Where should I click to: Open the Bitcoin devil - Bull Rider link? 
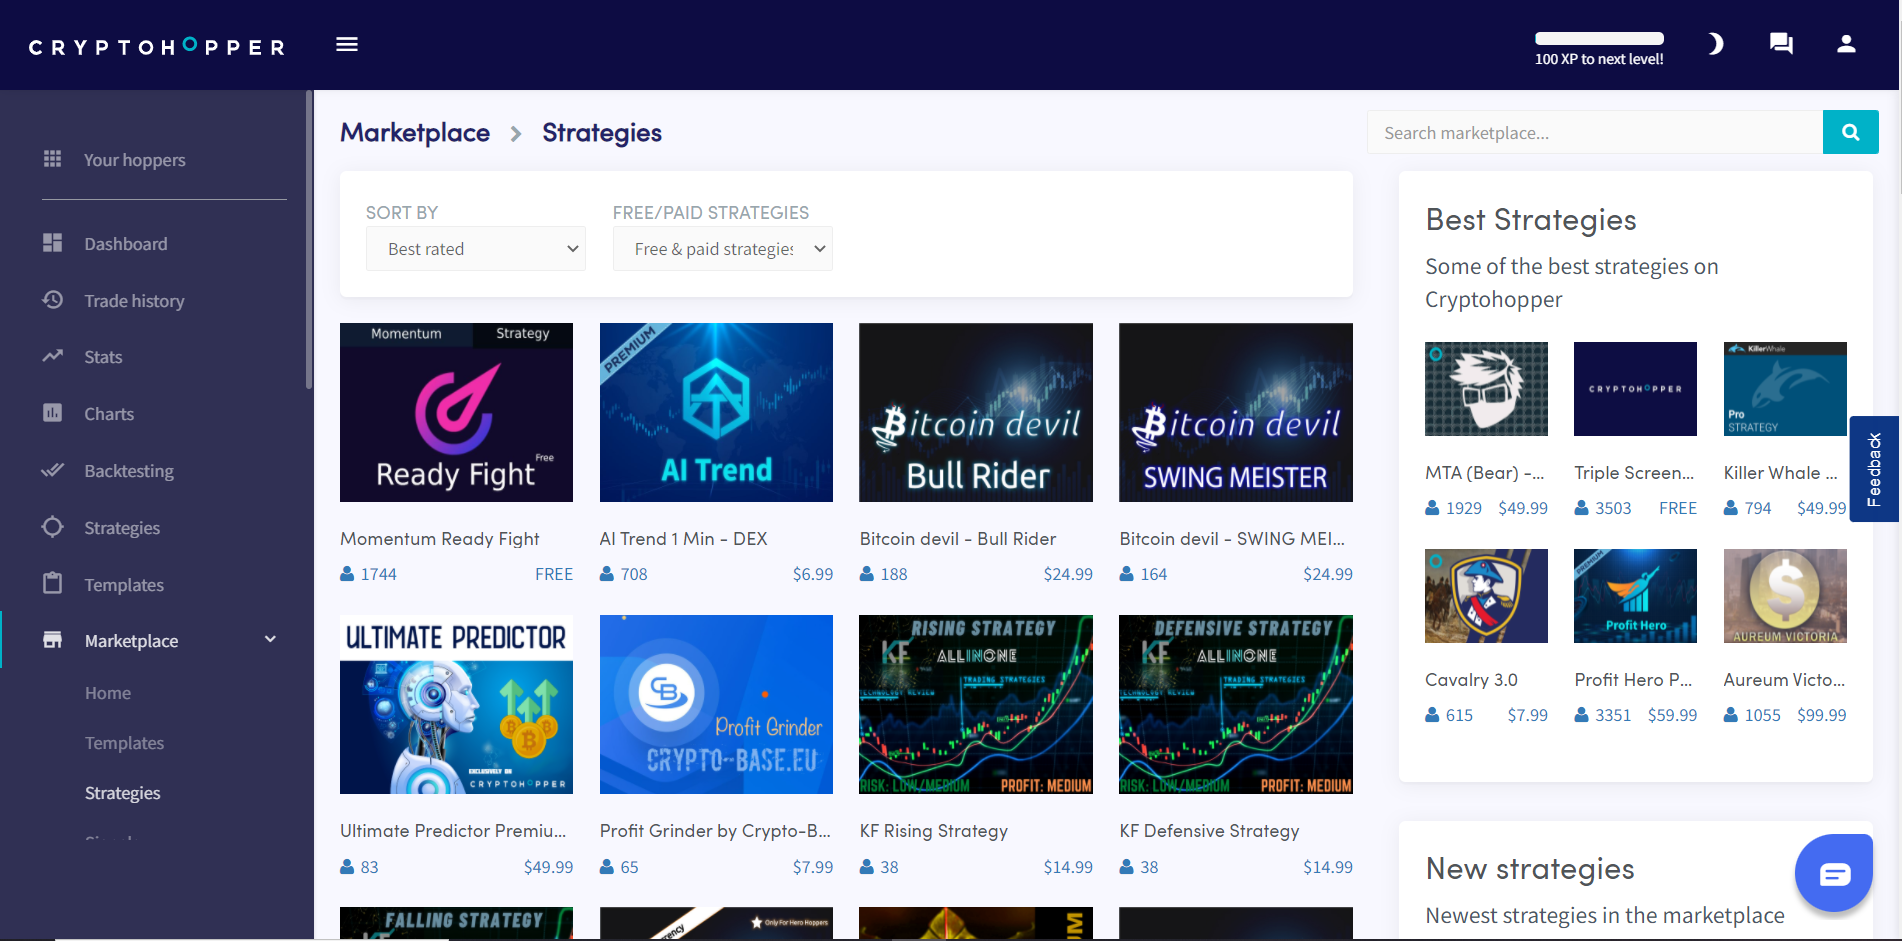957,539
